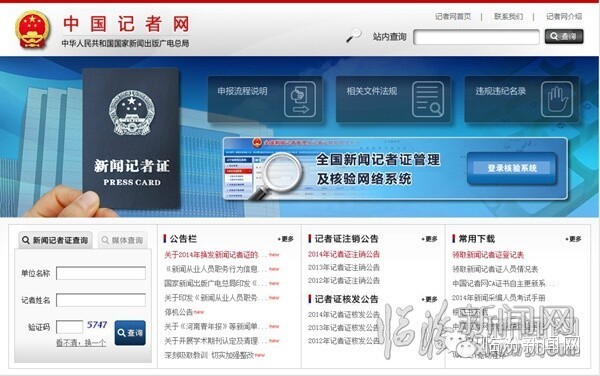The image size is (600, 376).
Task: Click the captcha image 5747
Action: (97, 325)
